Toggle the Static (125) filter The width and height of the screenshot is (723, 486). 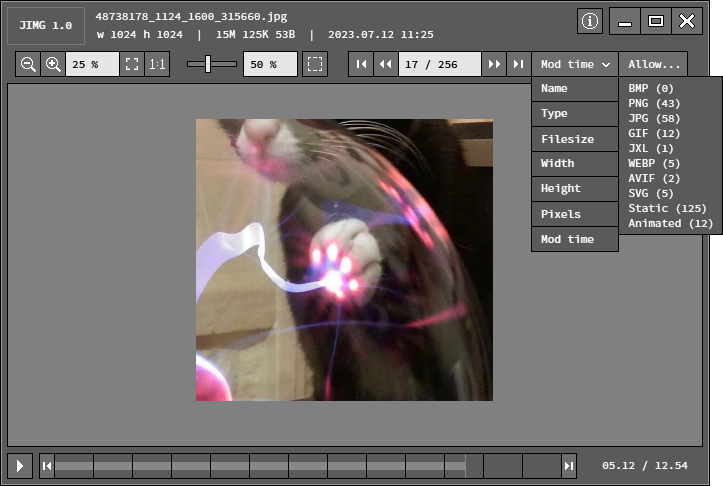click(x=667, y=208)
